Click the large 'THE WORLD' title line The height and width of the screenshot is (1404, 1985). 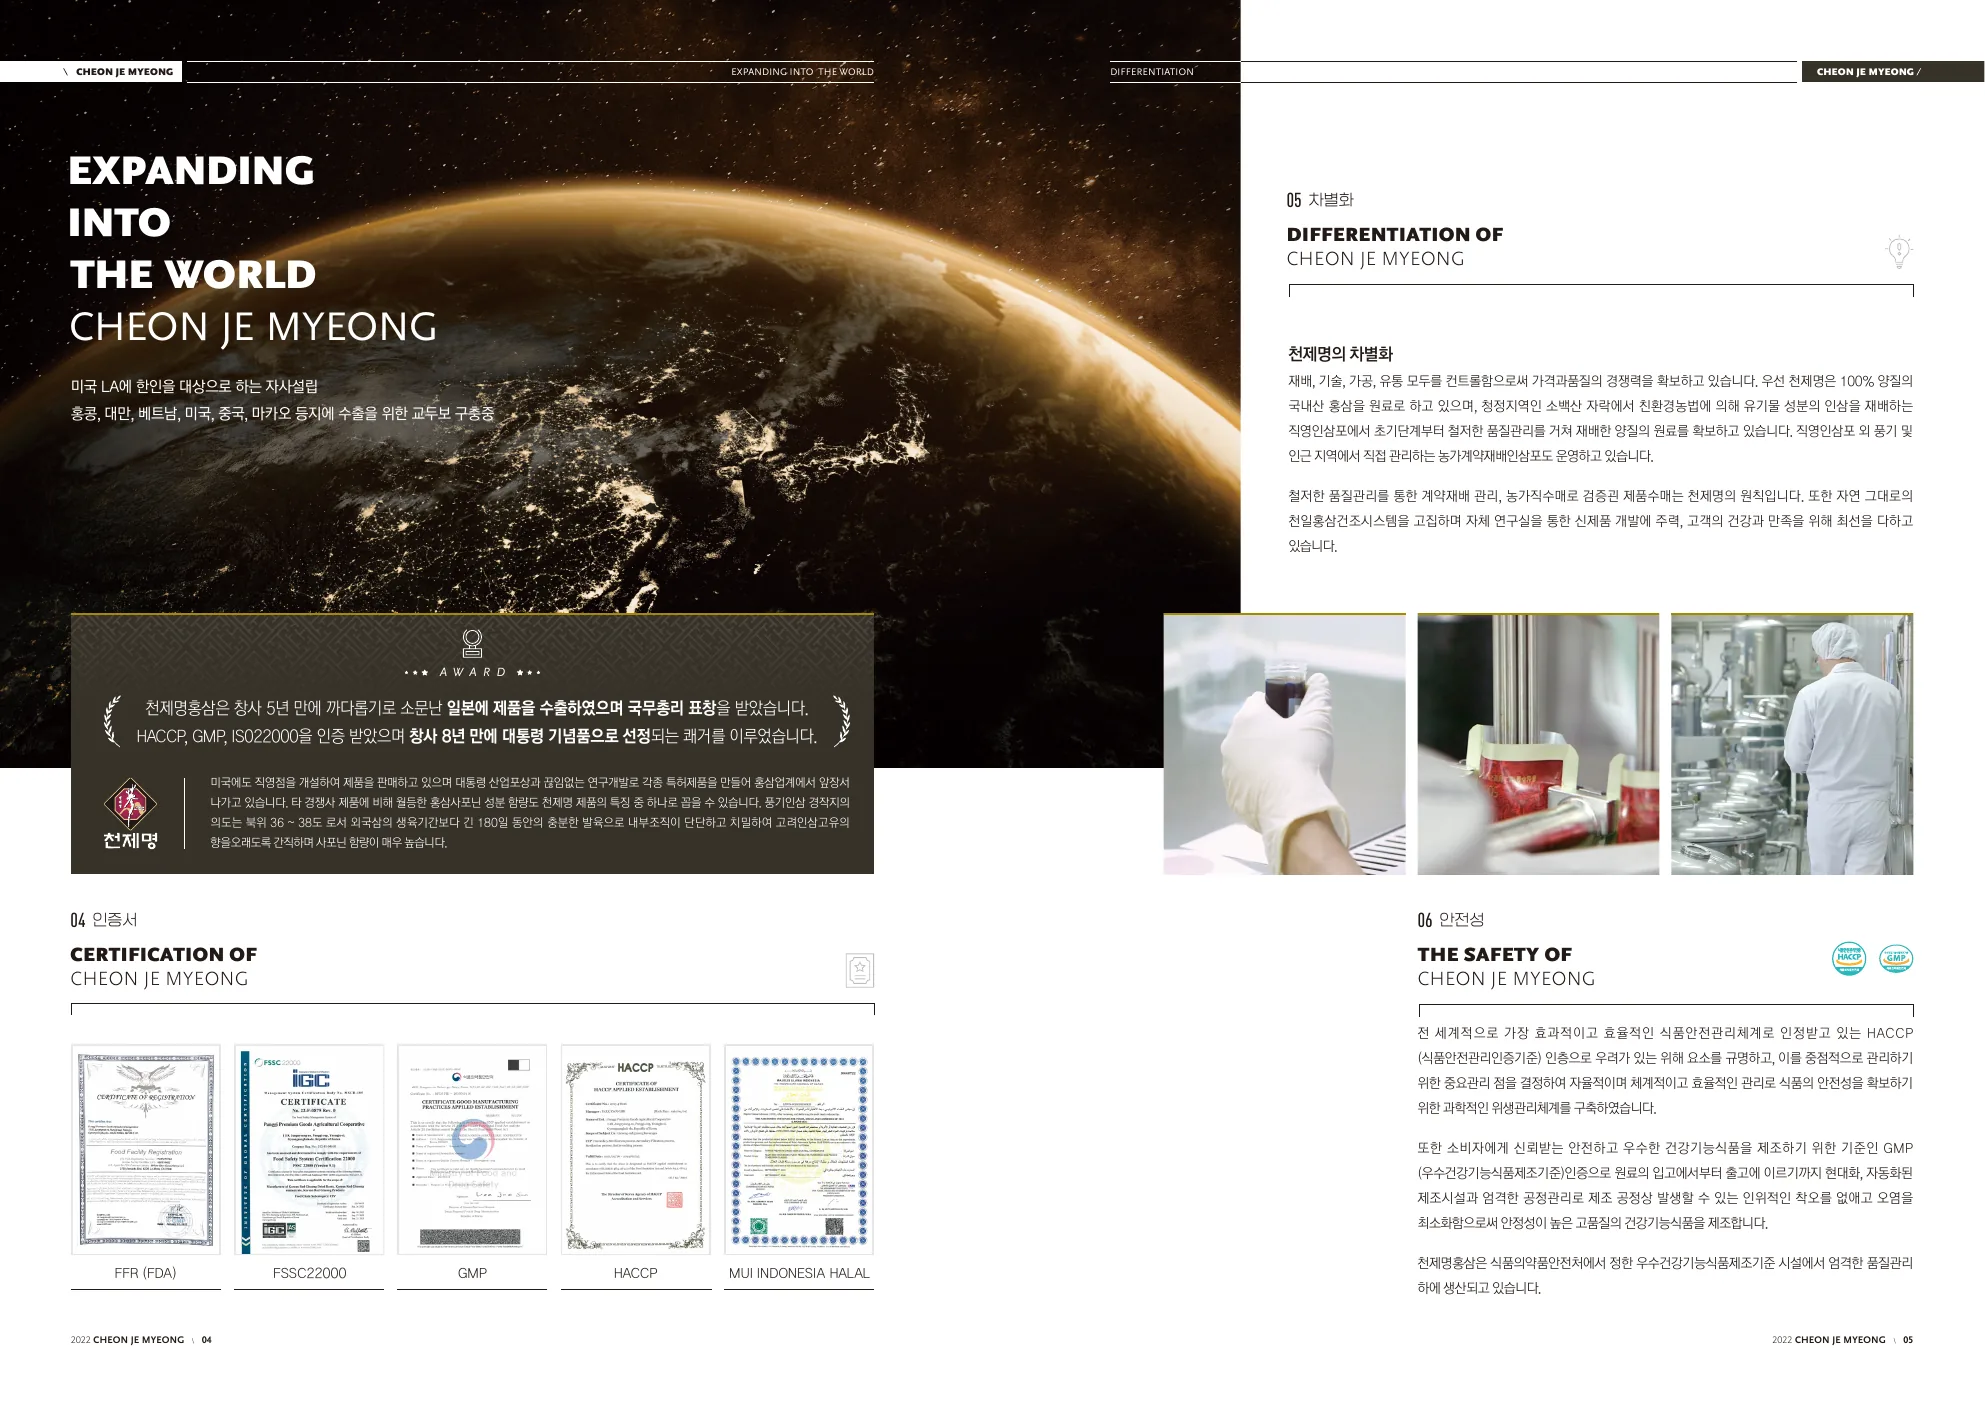coord(193,275)
